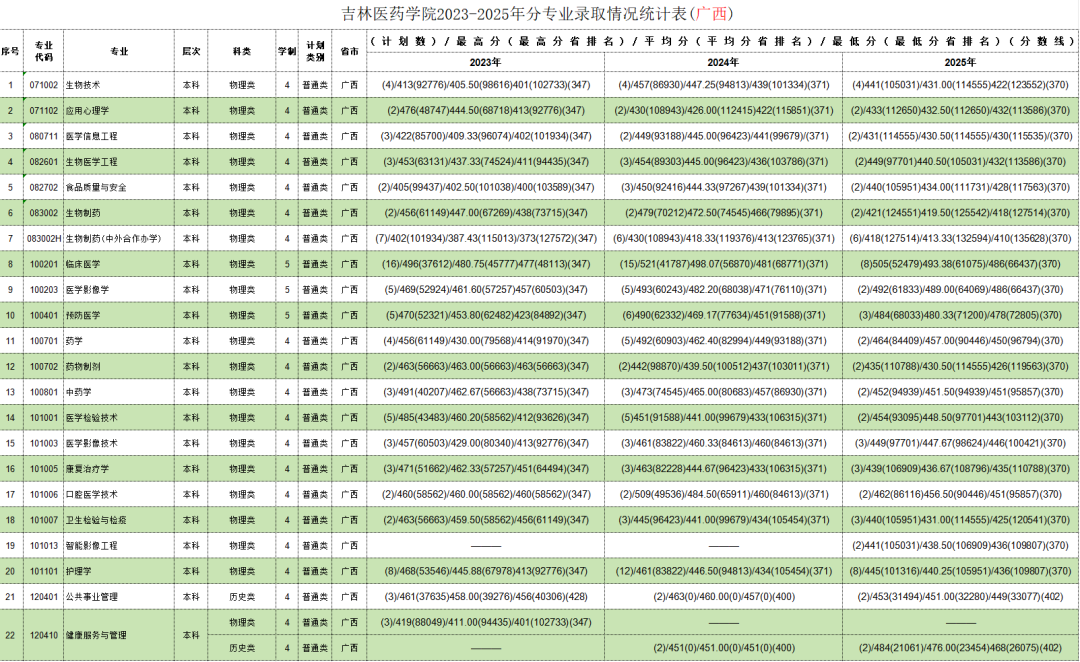This screenshot has height=662, width=1080.
Task: Select the major name 健康服务与管理
Action: [96, 635]
